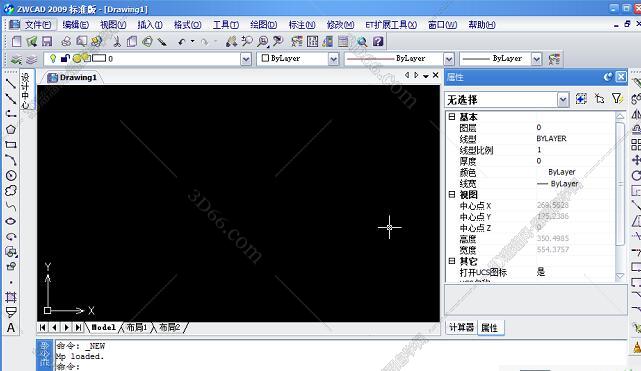641x371 pixels.
Task: Select the Zoom Realtime magnifier icon
Action: click(247, 42)
